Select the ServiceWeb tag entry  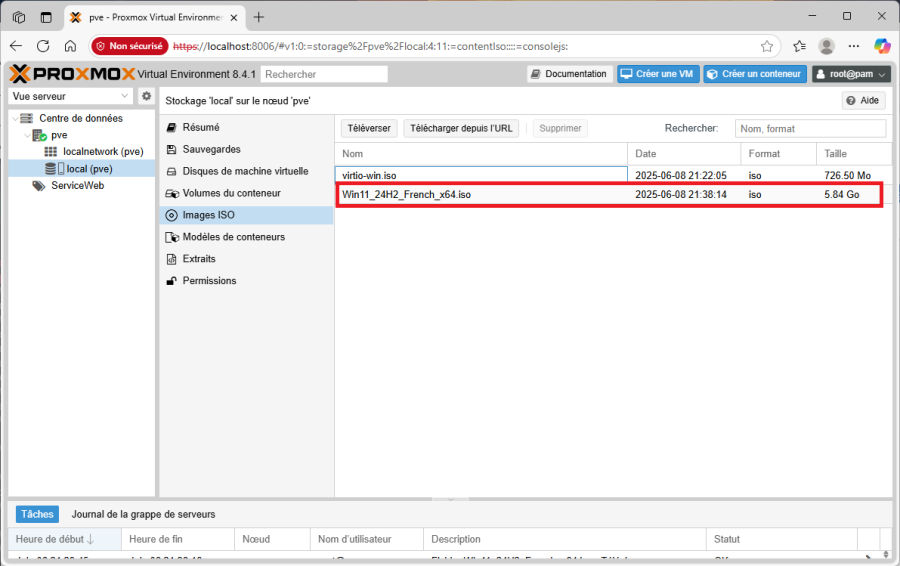point(77,185)
